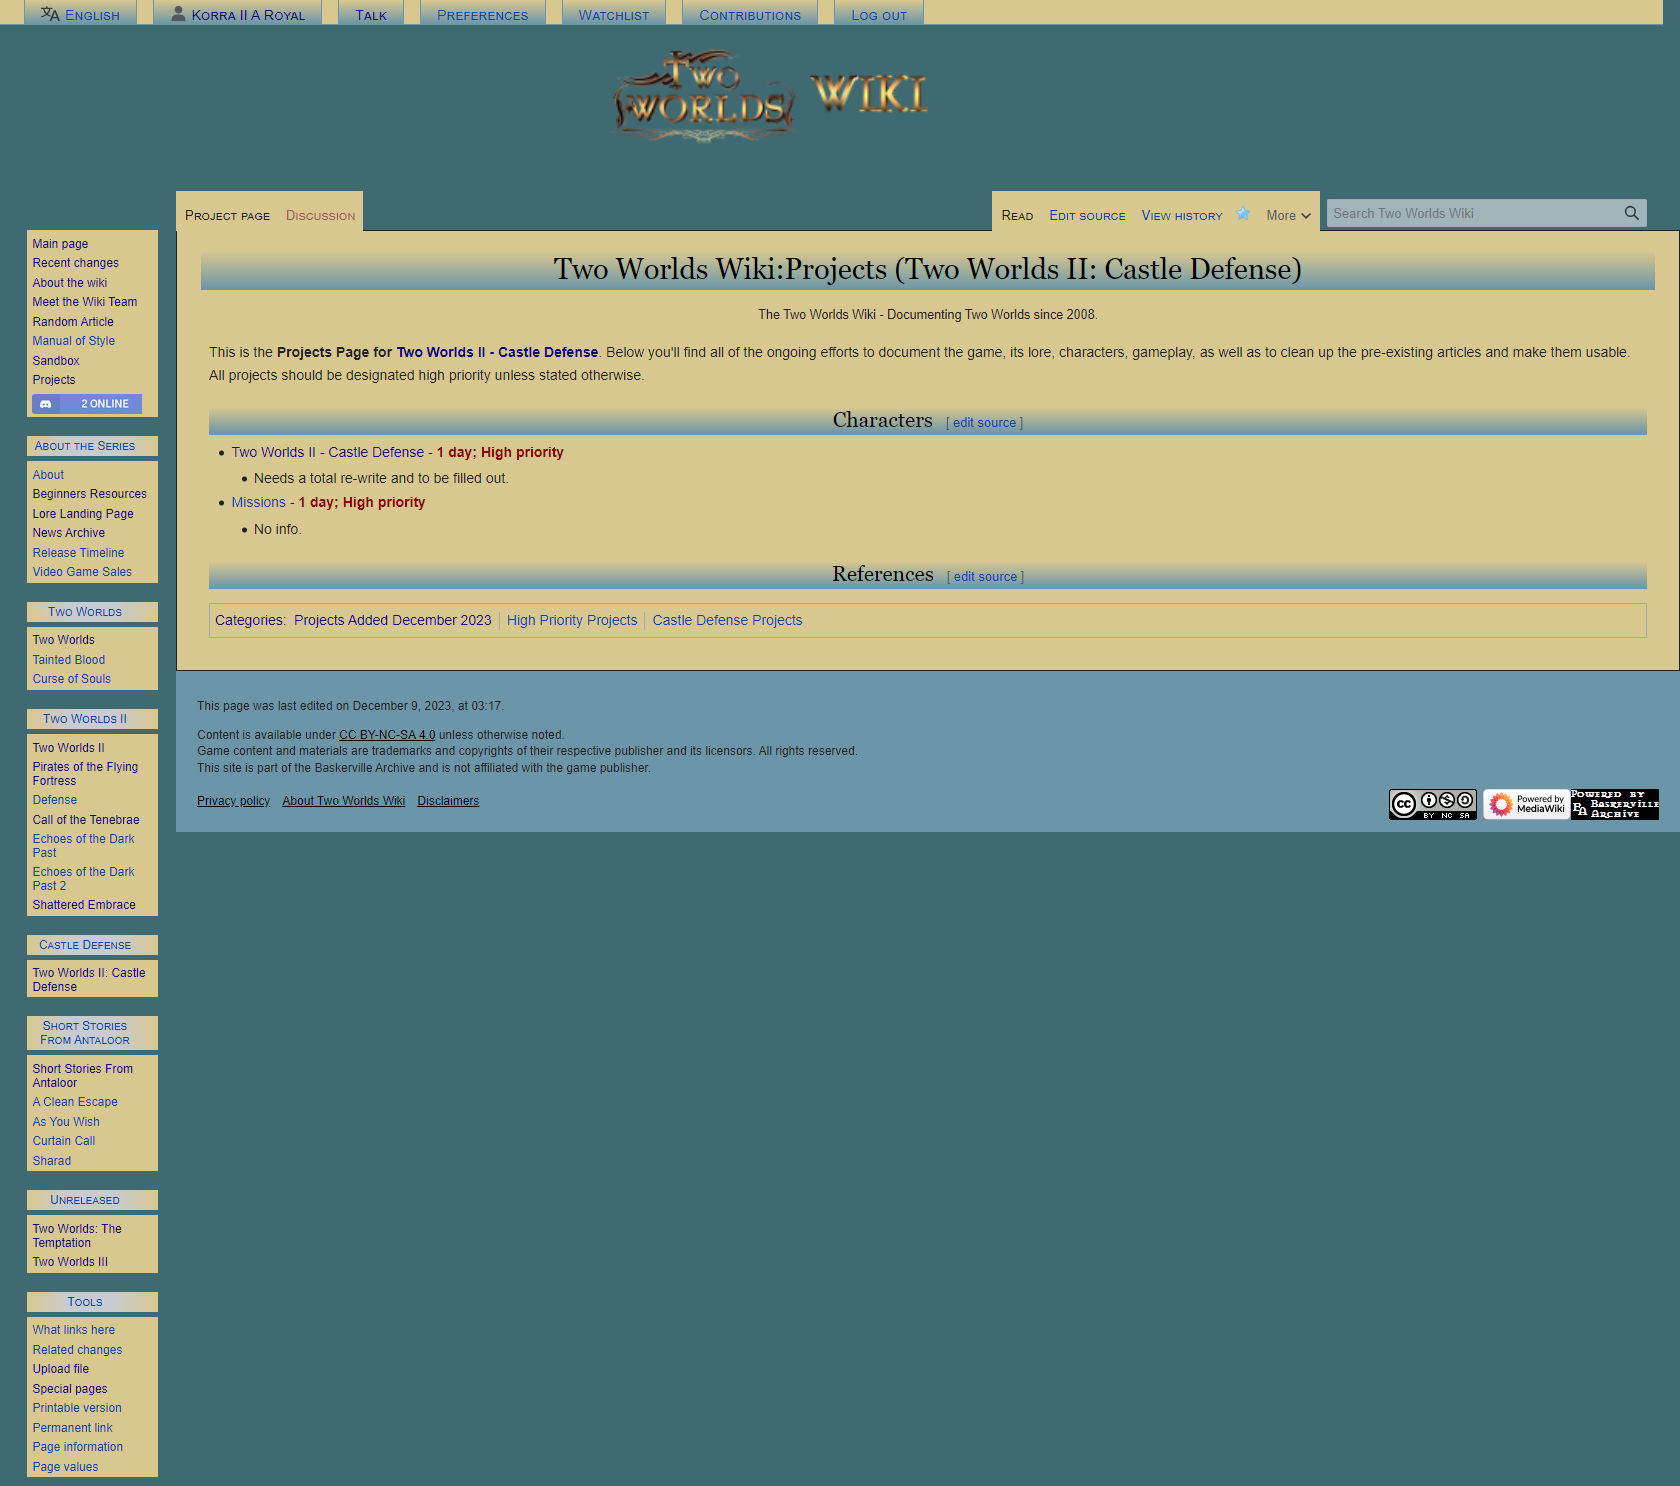Open the Missions project link

click(x=258, y=502)
